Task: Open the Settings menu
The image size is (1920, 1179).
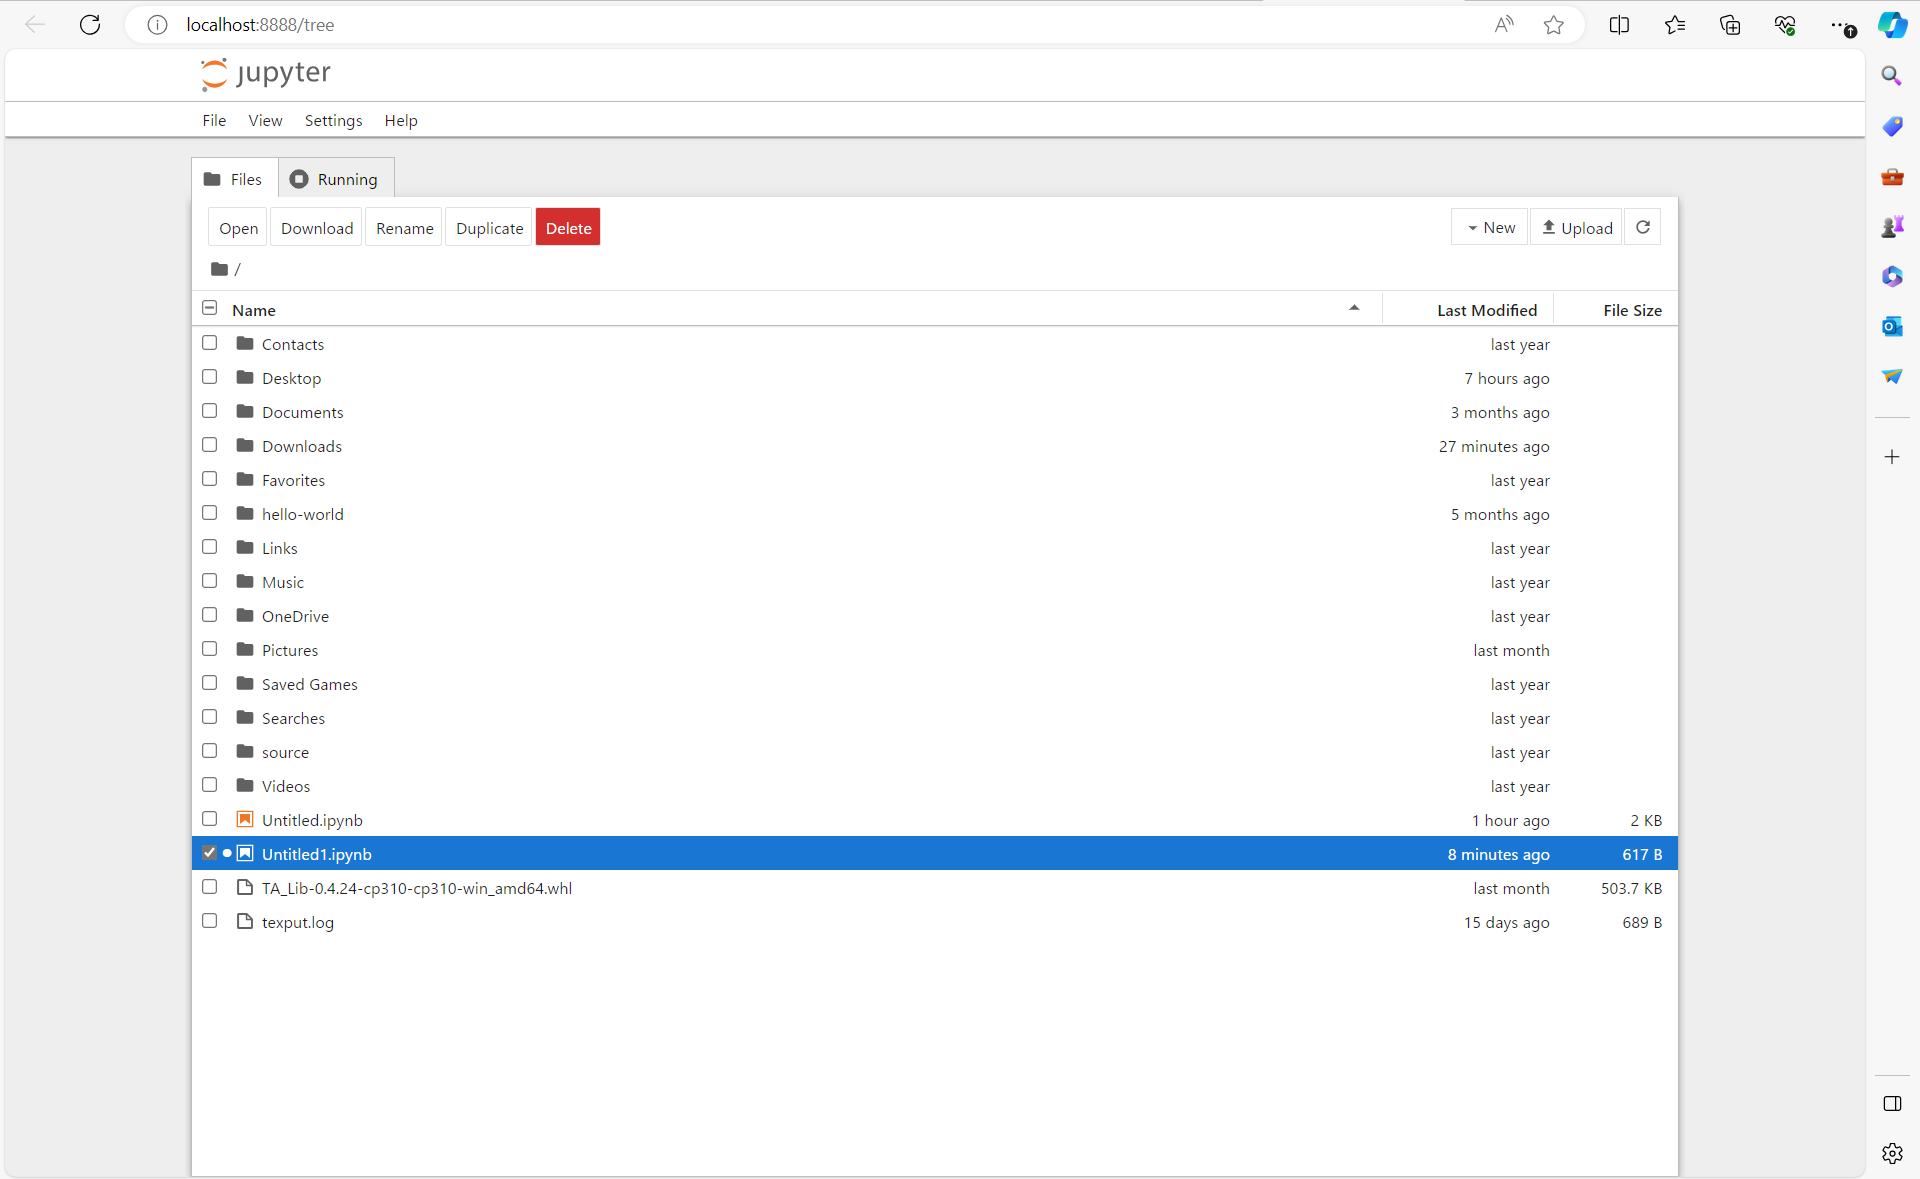Action: (x=333, y=121)
